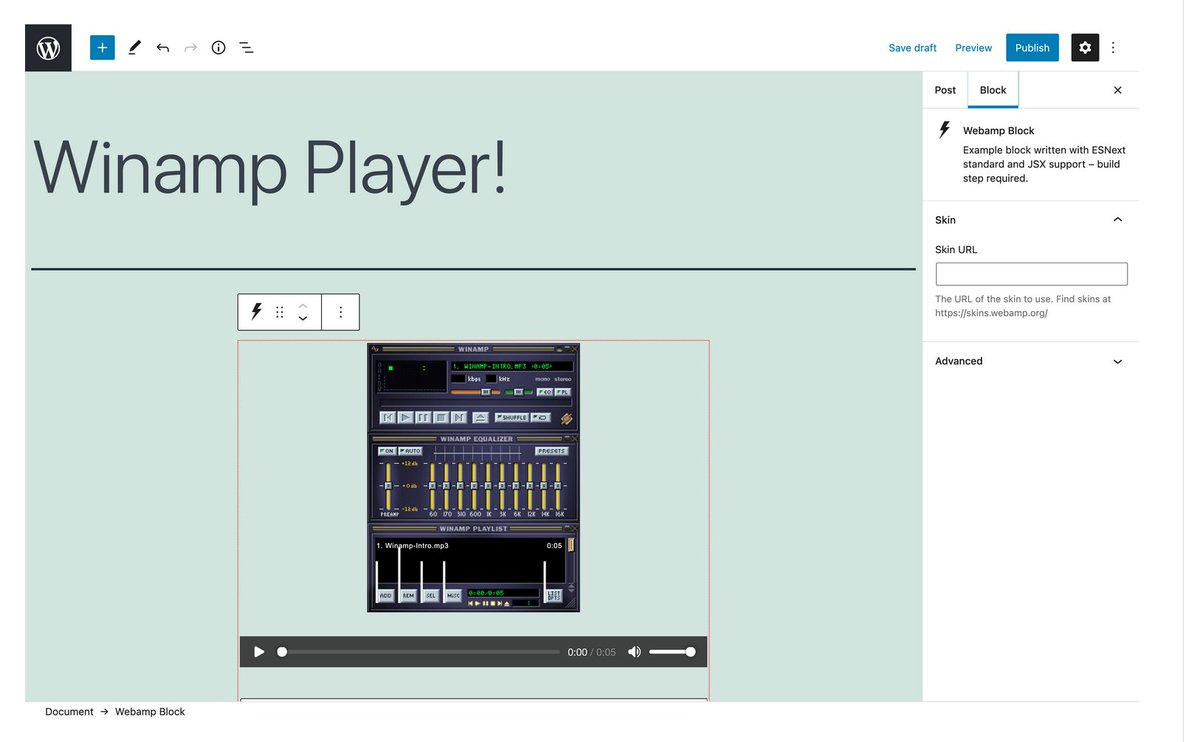The width and height of the screenshot is (1200, 742).
Task: Click the Webamp block type lightning icon
Action: point(256,312)
